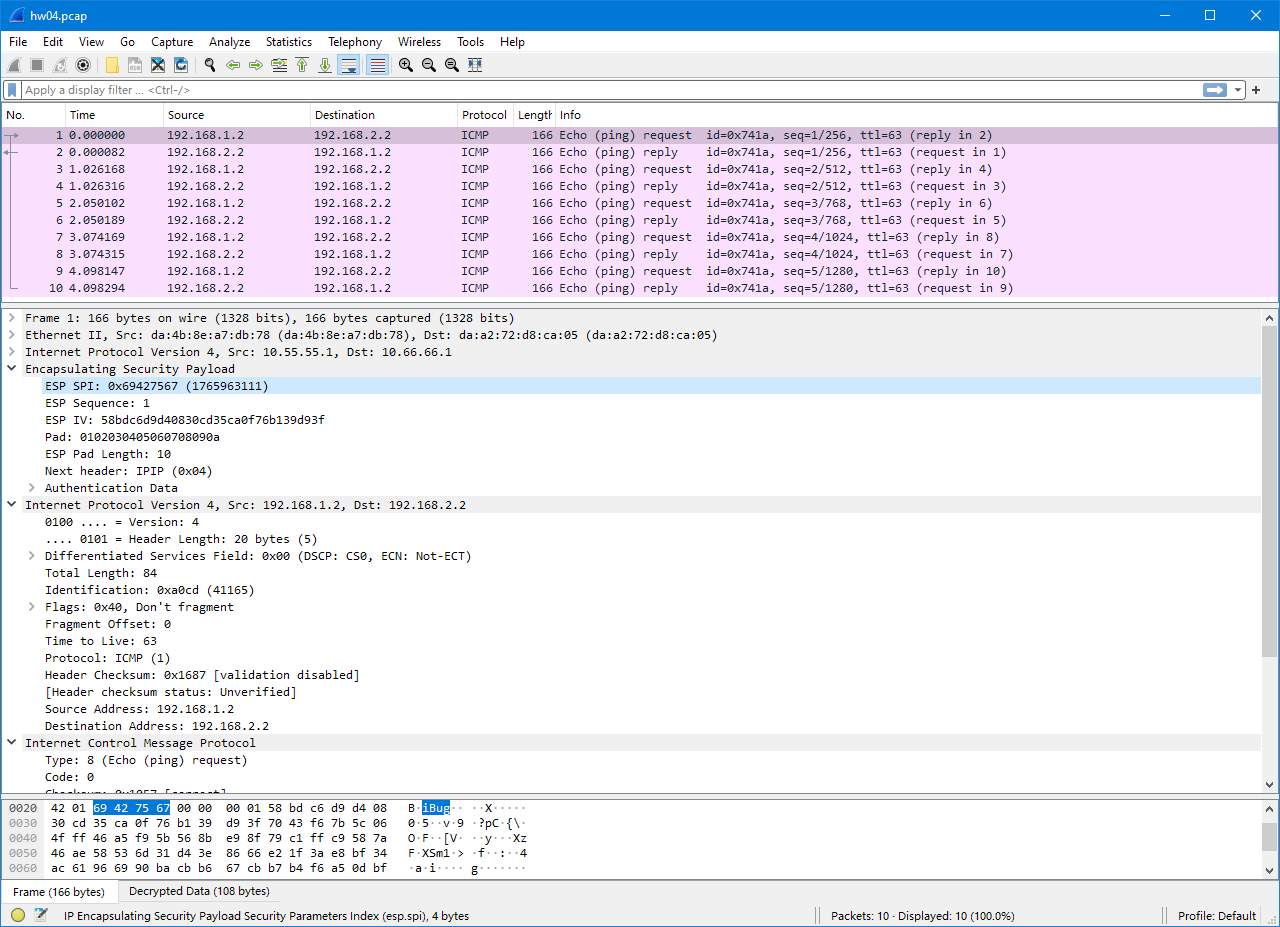1280x927 pixels.
Task: Click the resize columns to content icon
Action: point(475,65)
